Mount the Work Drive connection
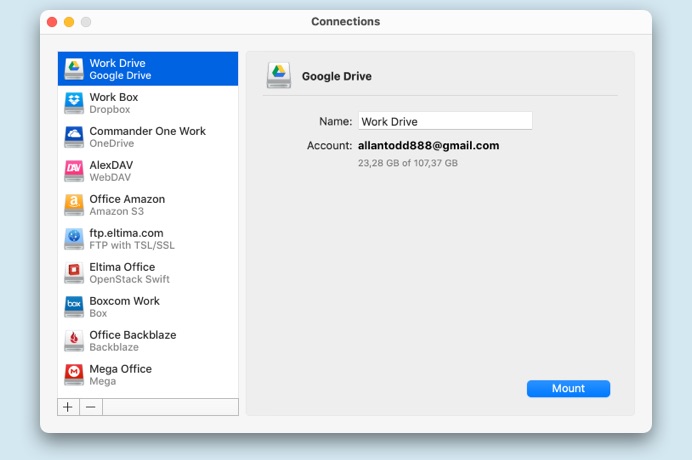 [x=568, y=388]
